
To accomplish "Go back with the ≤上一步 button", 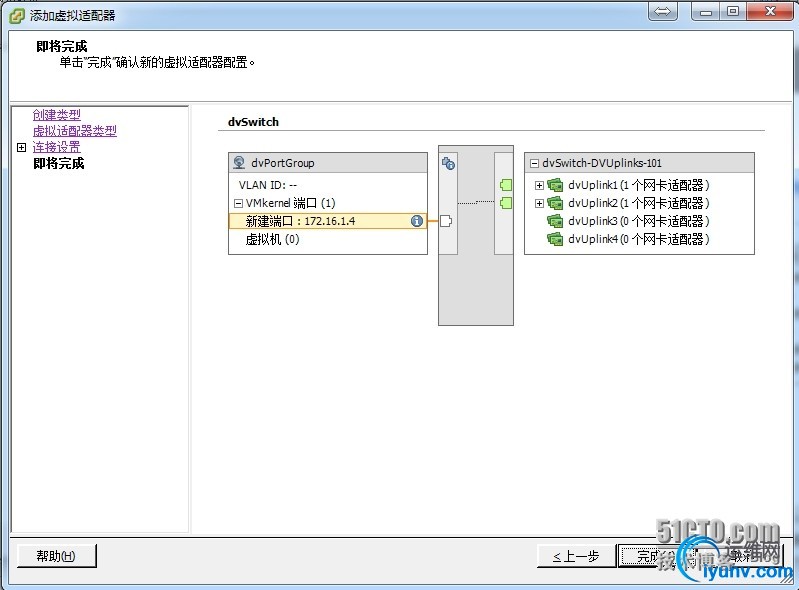I will pyautogui.click(x=576, y=556).
